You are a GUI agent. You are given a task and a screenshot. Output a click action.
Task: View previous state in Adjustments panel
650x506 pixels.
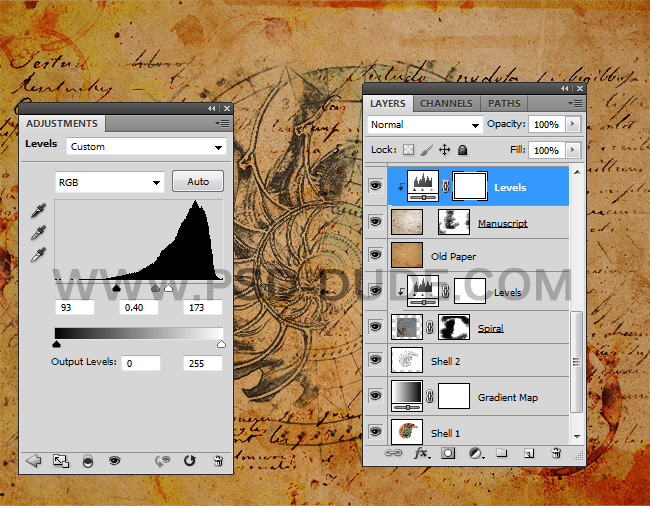162,461
